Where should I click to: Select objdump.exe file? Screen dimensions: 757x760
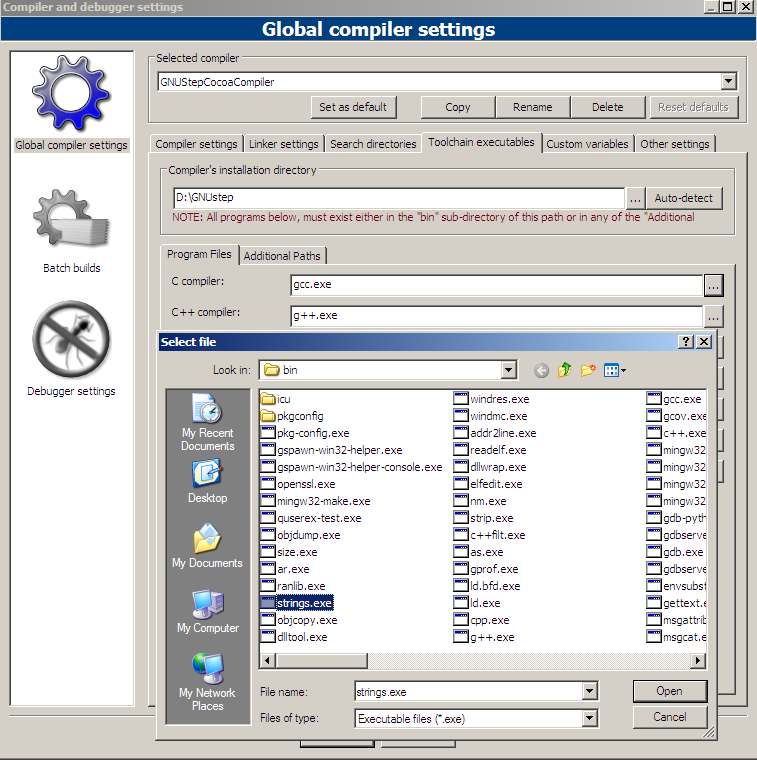pos(300,535)
